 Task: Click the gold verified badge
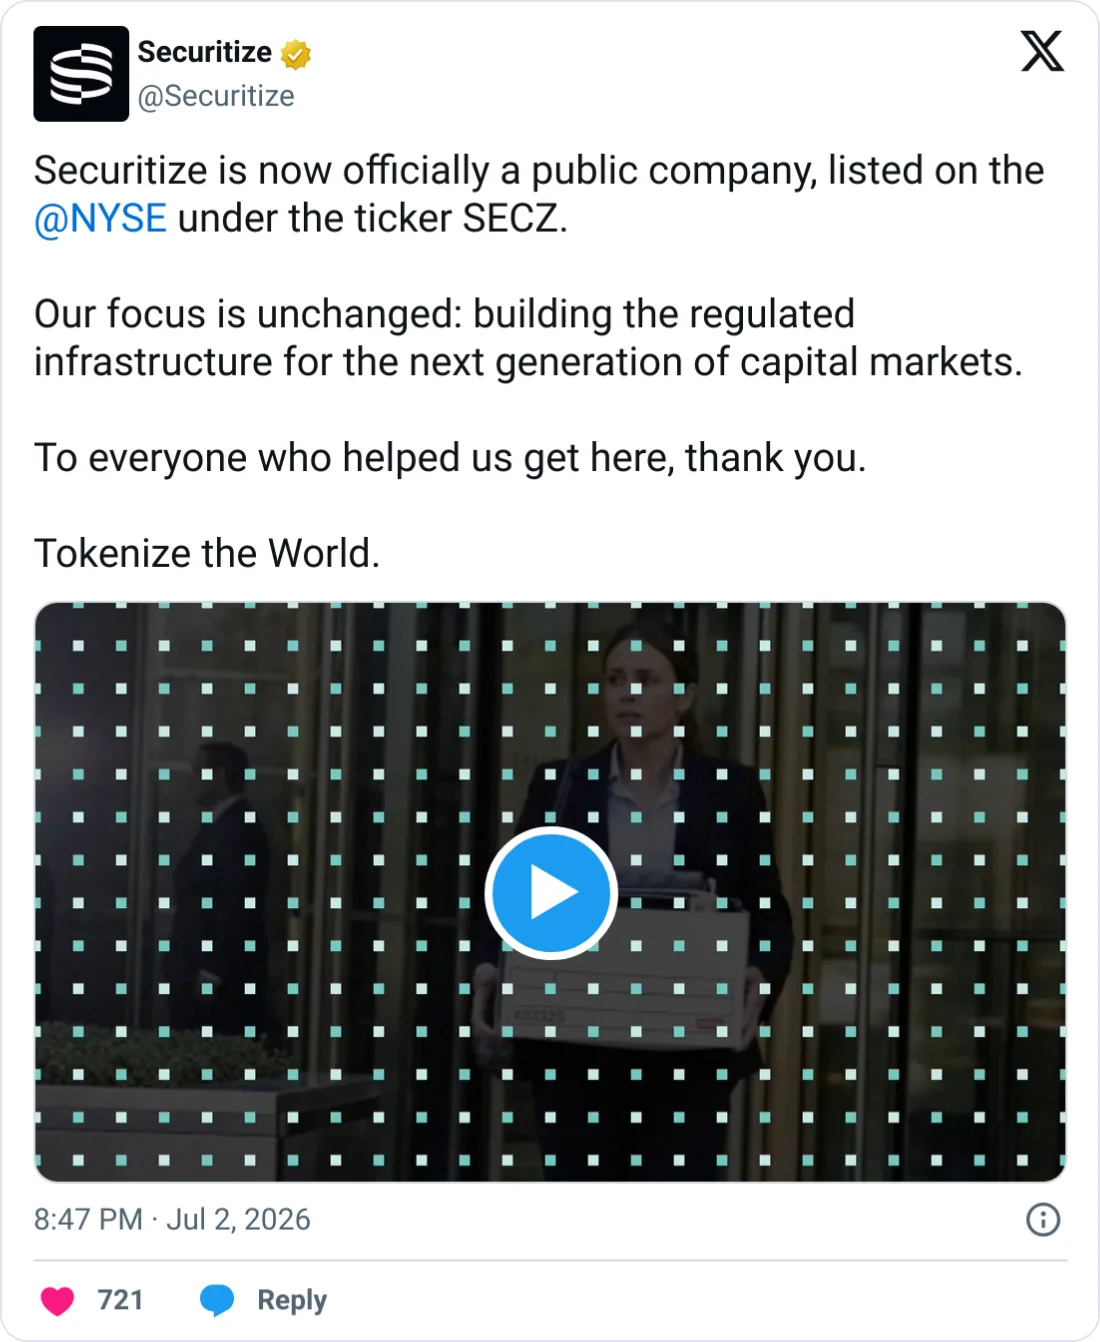tap(296, 53)
